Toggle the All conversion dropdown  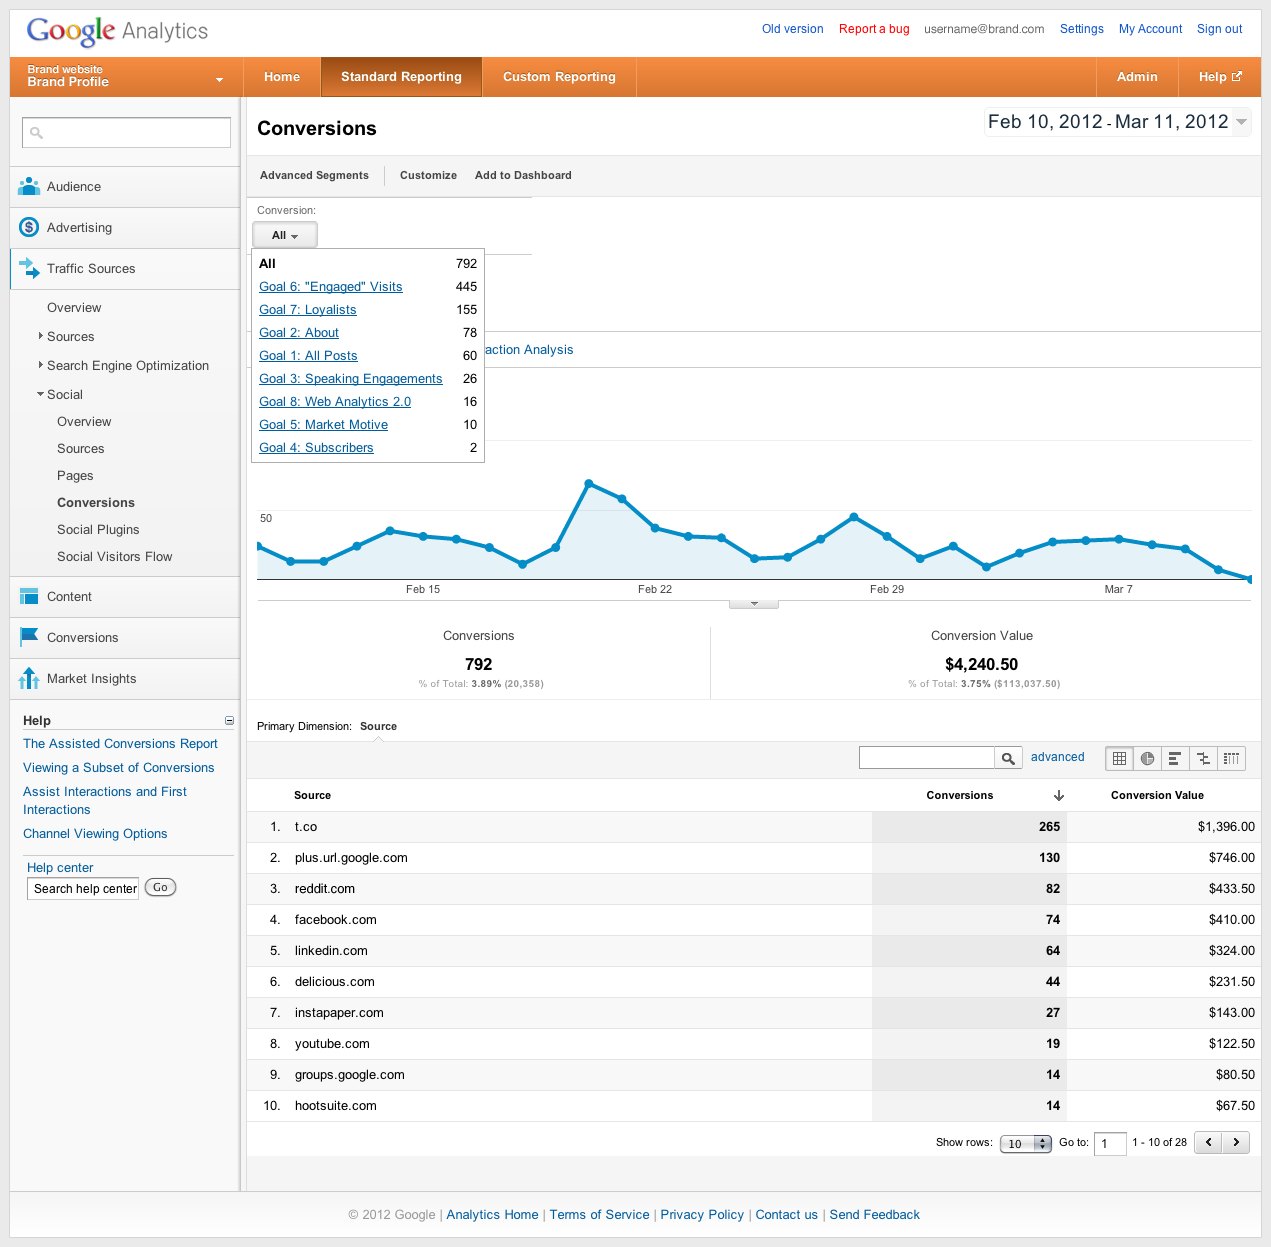point(285,235)
